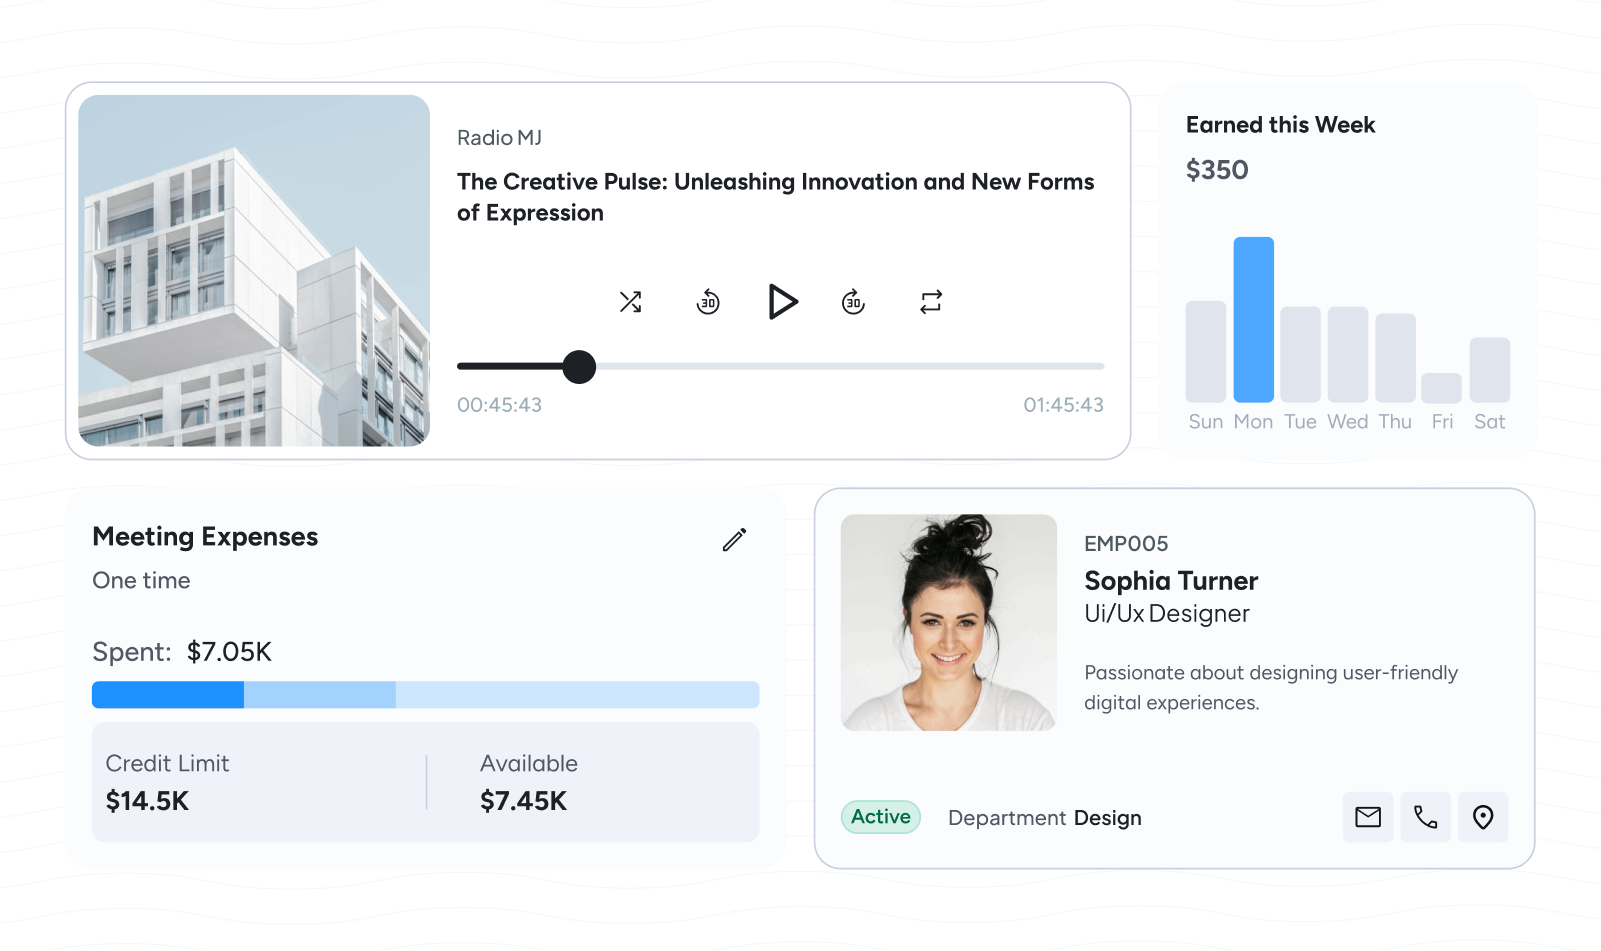Select the Mon bar in earnings chart
1601x951 pixels.
point(1253,320)
